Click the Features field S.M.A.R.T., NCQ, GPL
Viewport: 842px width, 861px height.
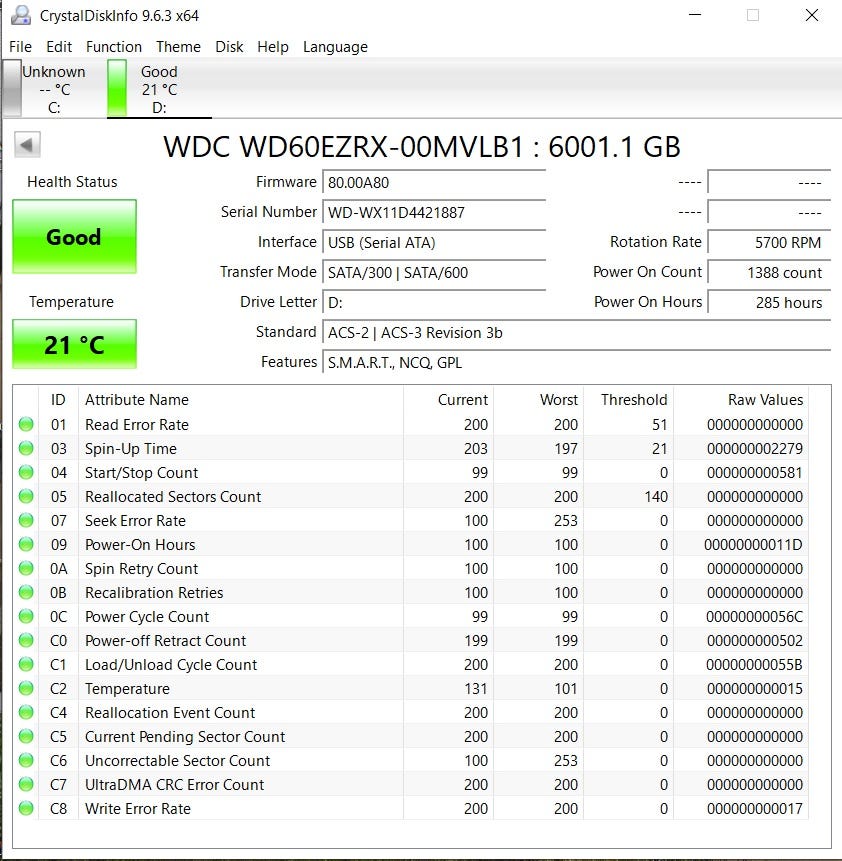click(577, 362)
